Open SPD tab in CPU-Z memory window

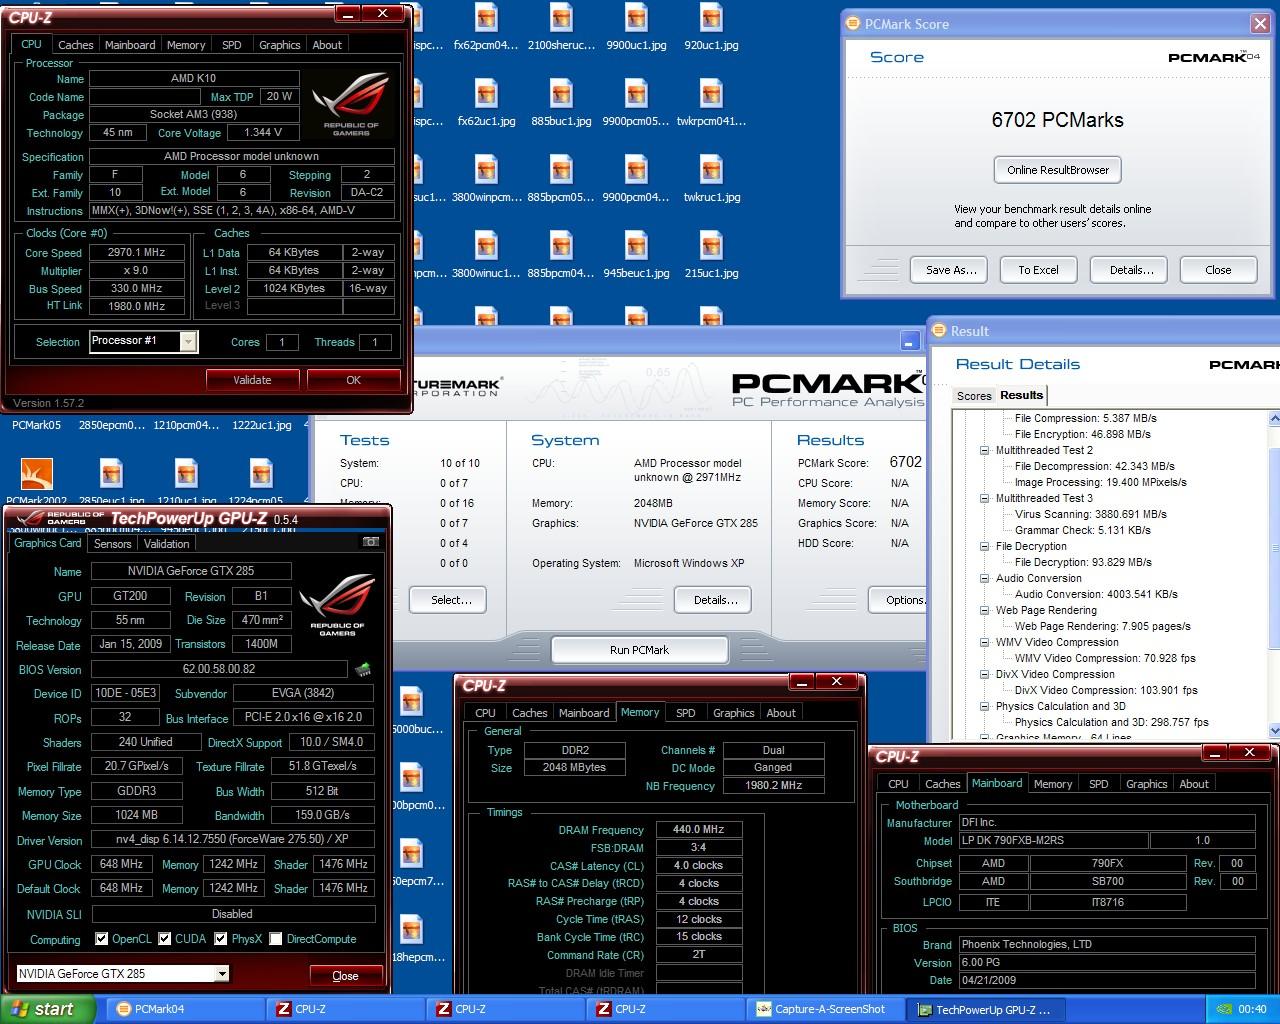[685, 713]
